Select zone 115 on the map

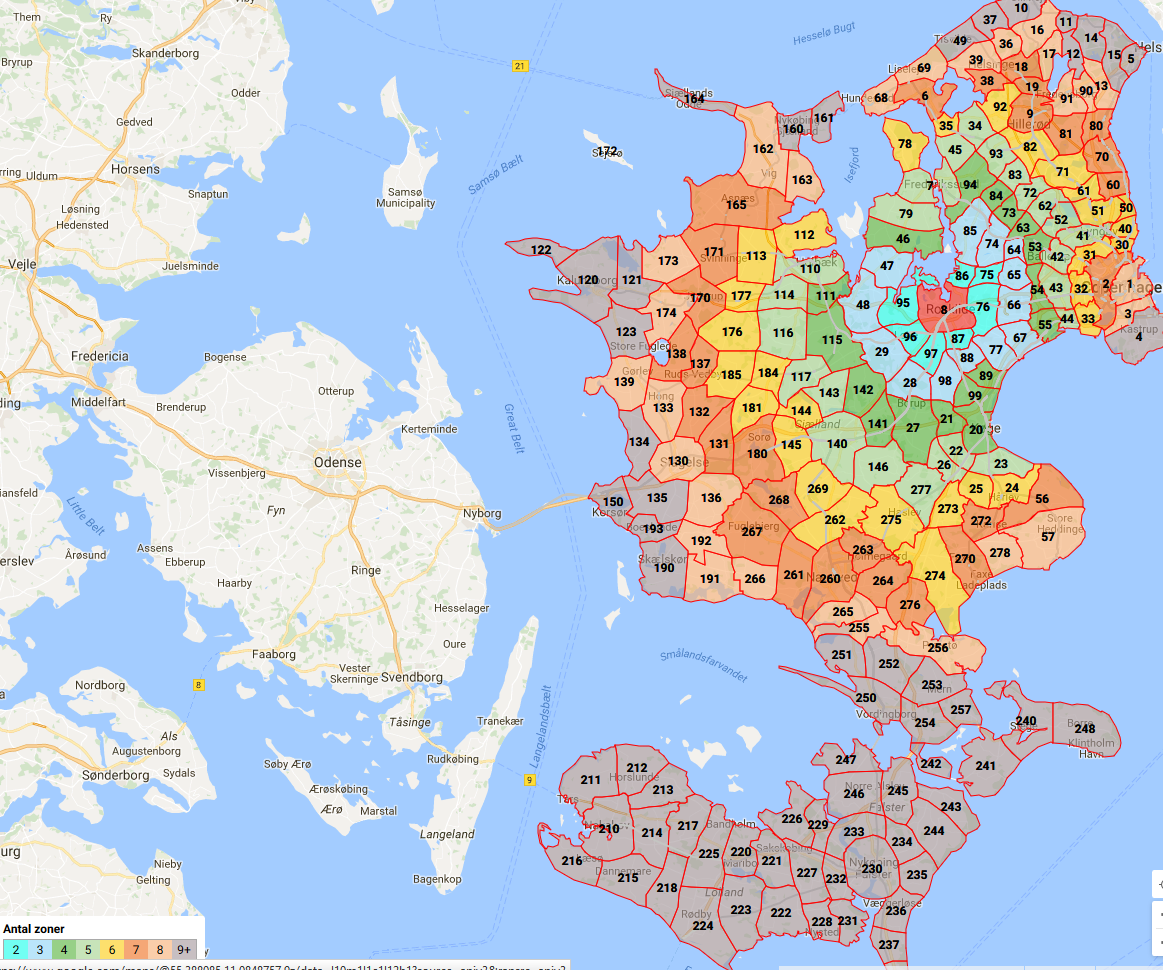[832, 340]
